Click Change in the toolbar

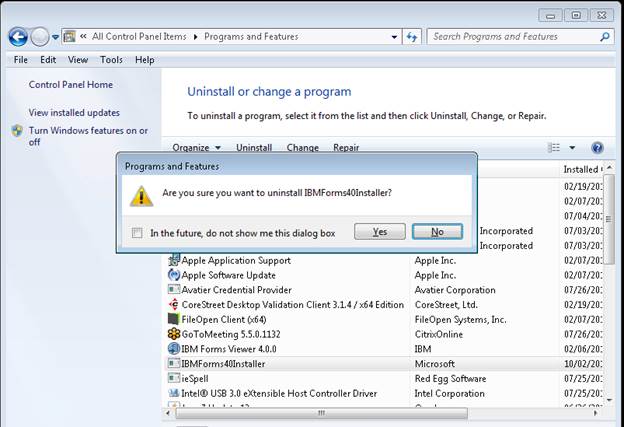[x=302, y=148]
